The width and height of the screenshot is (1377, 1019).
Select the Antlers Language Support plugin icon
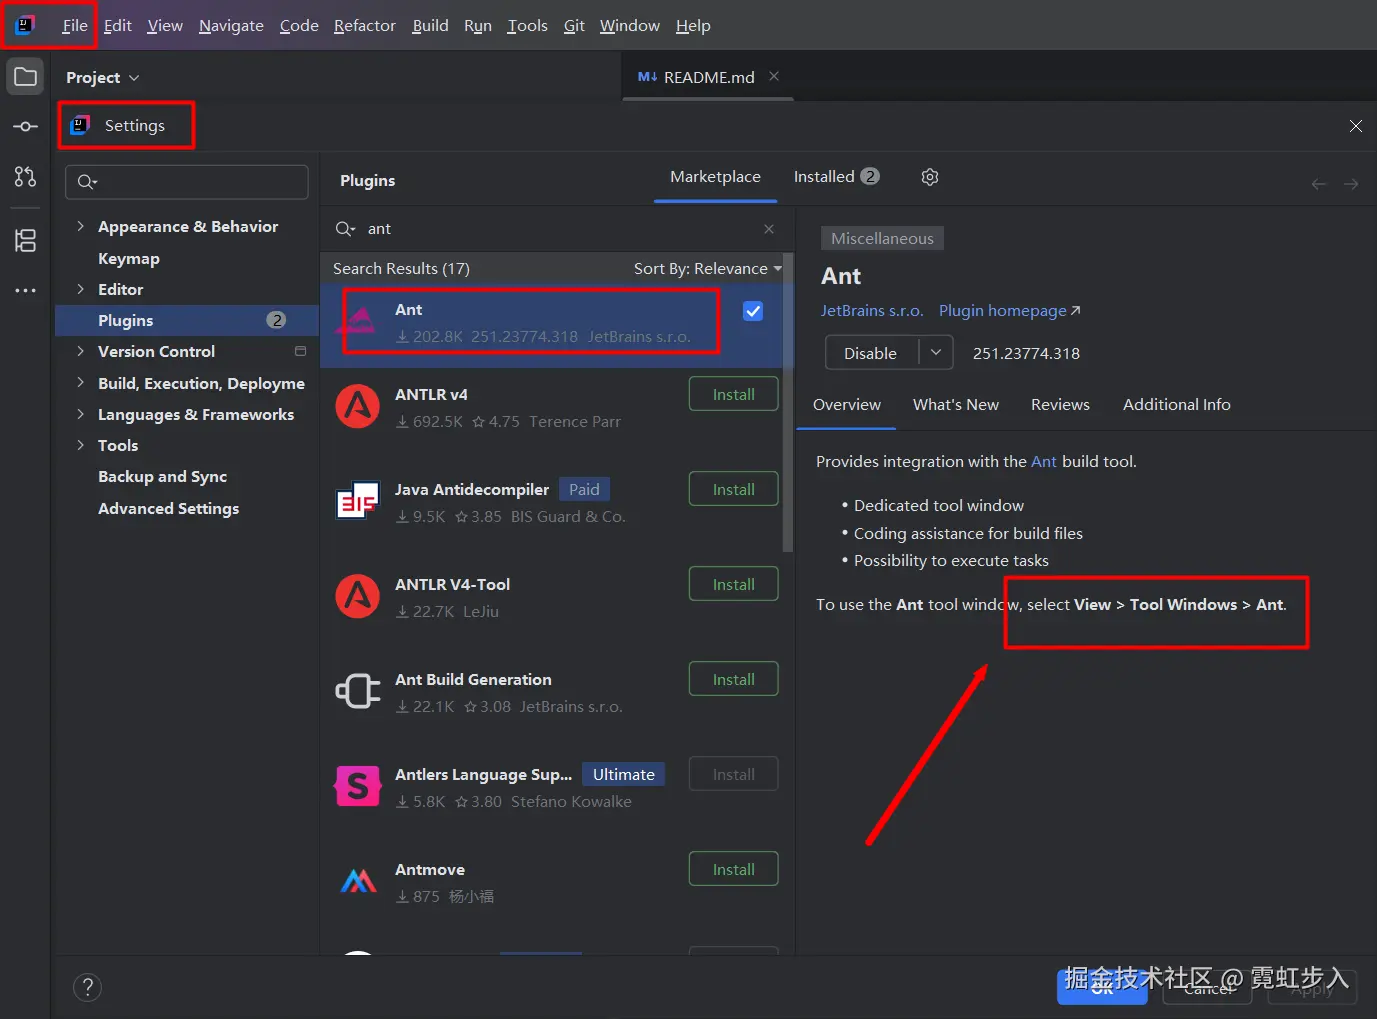click(x=357, y=786)
